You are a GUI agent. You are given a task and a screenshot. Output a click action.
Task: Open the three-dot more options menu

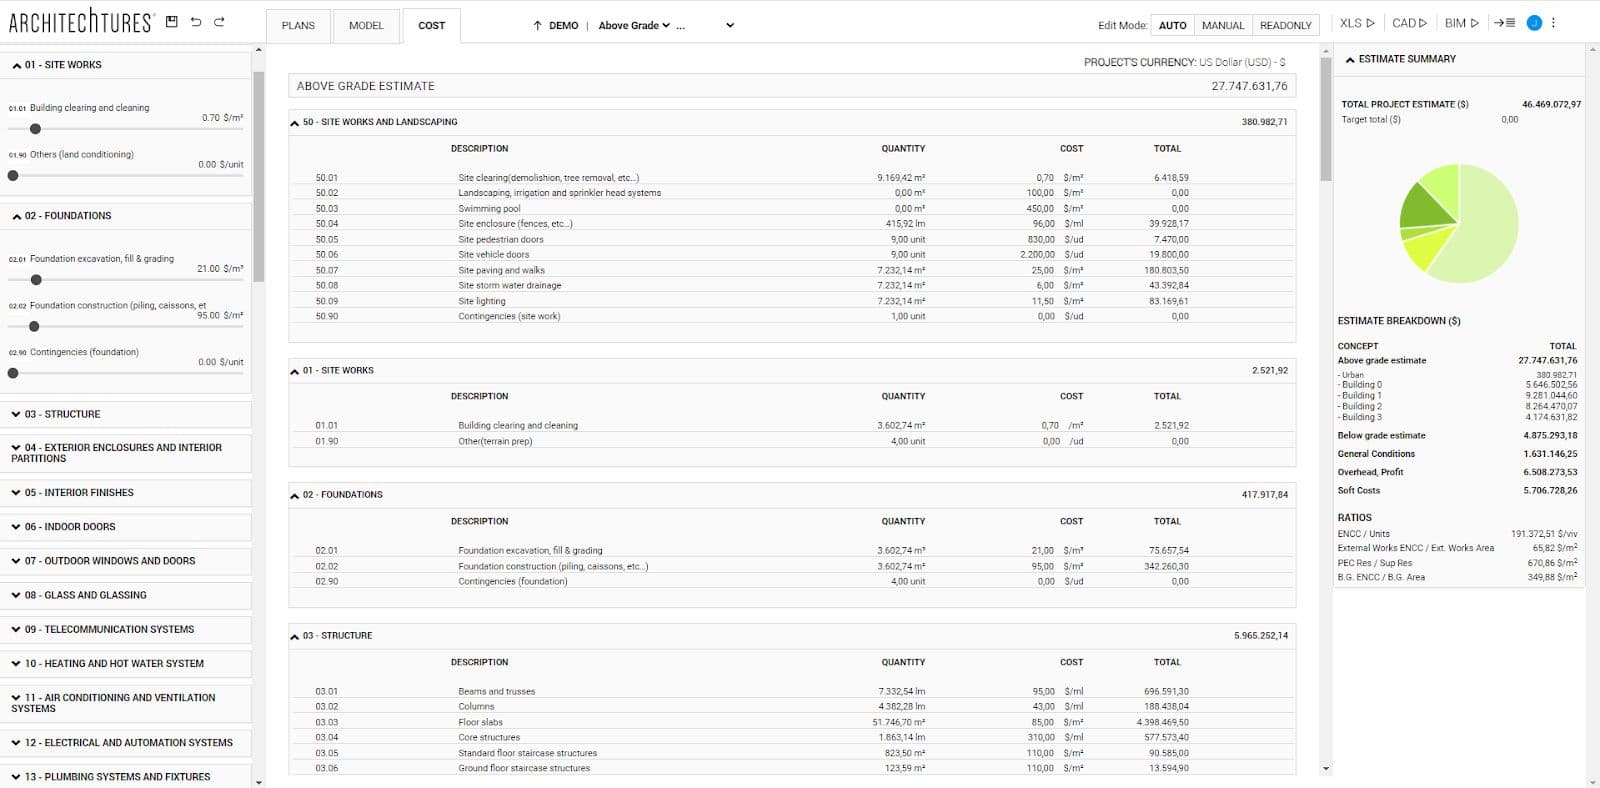click(1553, 23)
